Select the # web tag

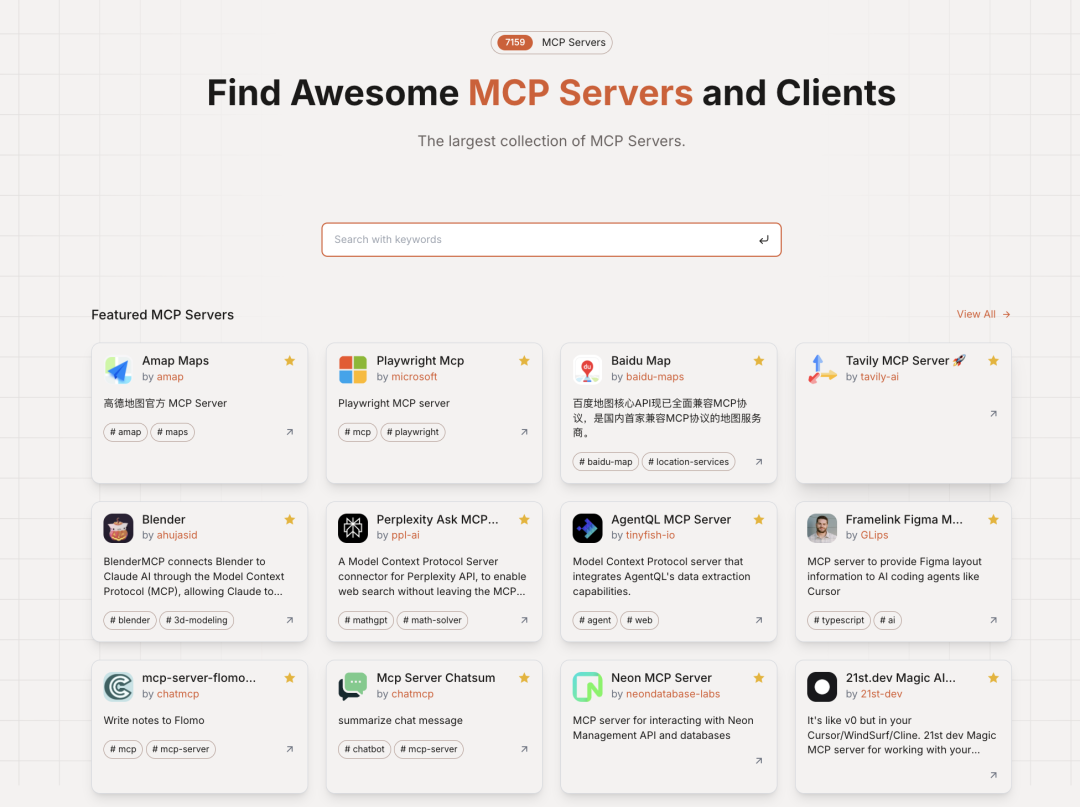(x=639, y=620)
